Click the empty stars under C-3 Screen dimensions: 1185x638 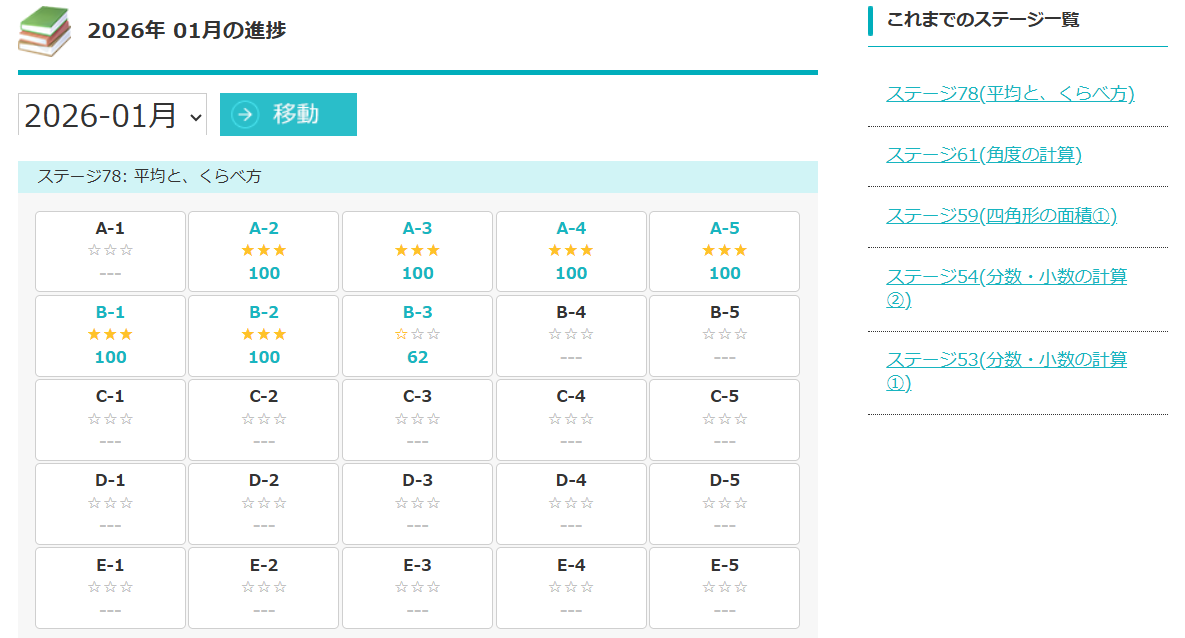pyautogui.click(x=417, y=419)
